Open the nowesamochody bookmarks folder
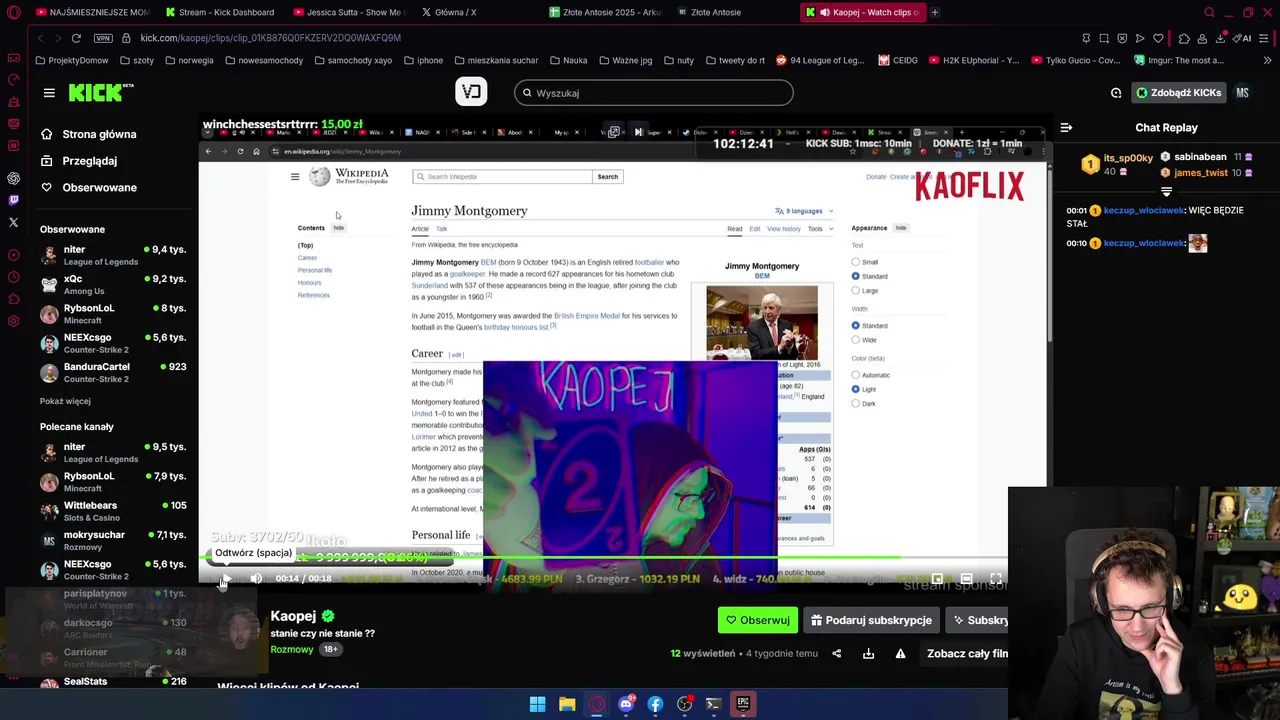 264,60
